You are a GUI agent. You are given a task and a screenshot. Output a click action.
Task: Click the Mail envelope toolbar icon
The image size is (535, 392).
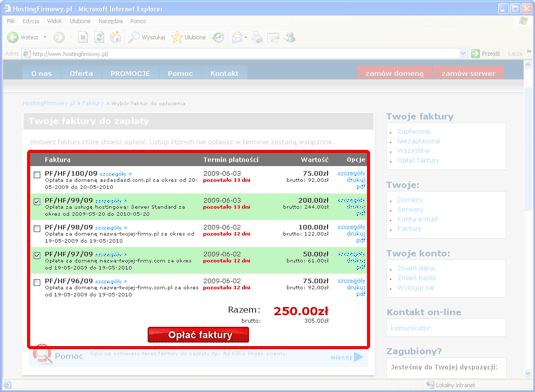(237, 37)
